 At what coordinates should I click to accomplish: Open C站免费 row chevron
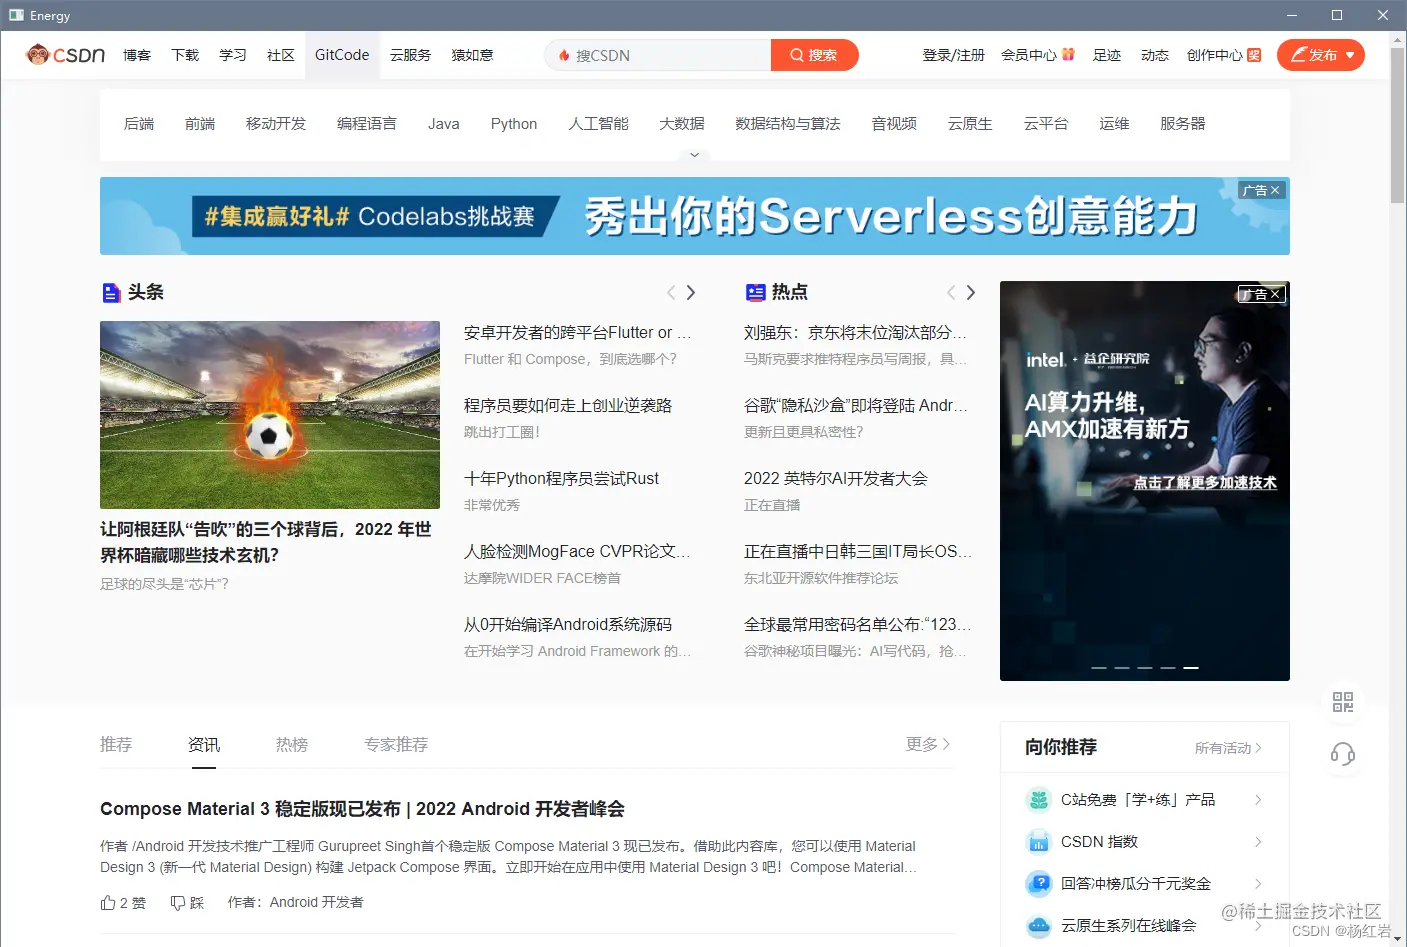pos(1258,800)
